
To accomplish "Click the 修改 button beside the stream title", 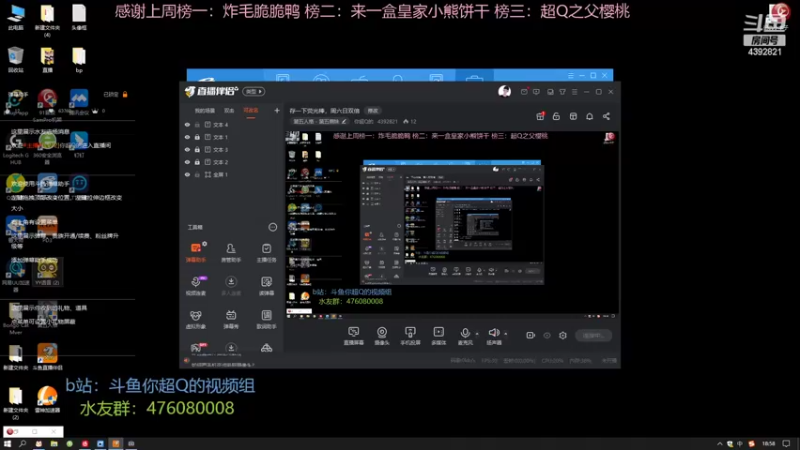I will 373,111.
